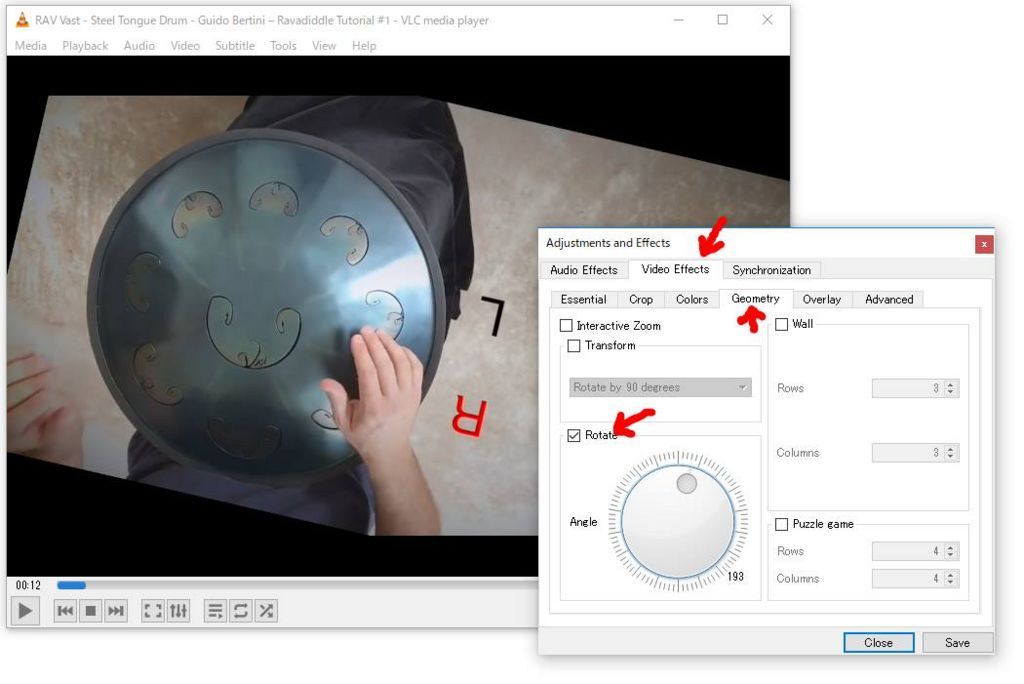Open the Media menu
Viewport: 1024px width, 684px height.
(x=31, y=46)
